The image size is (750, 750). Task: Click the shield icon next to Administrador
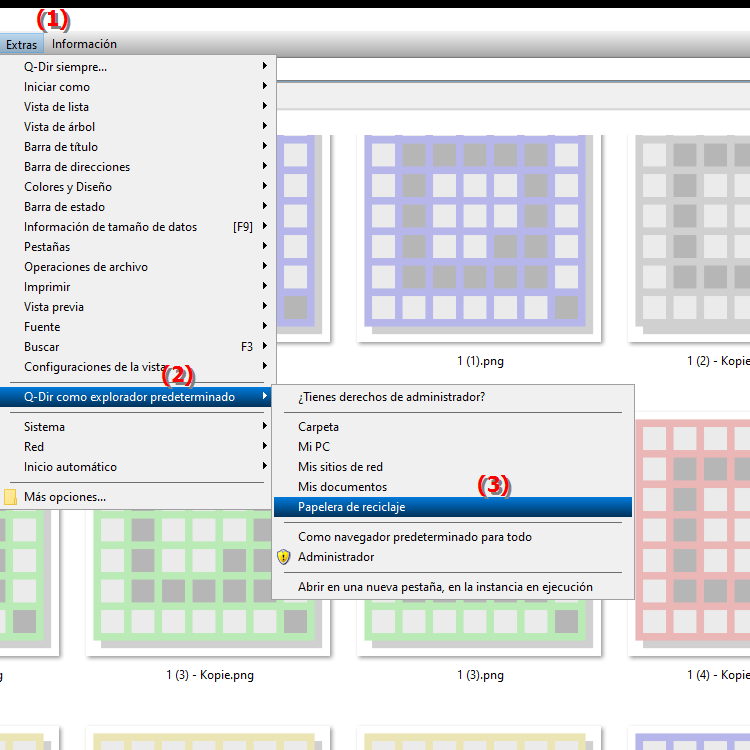tap(284, 557)
